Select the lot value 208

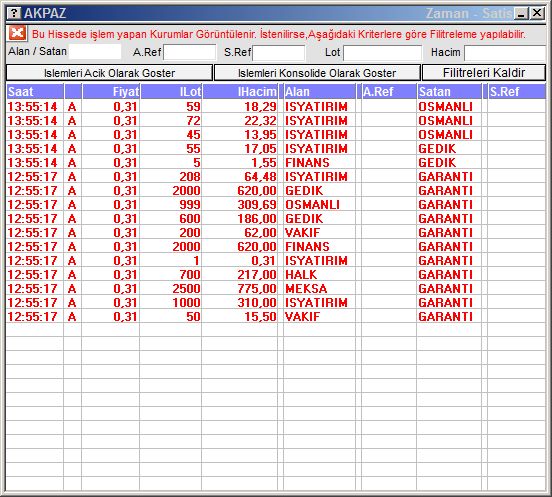pos(190,177)
